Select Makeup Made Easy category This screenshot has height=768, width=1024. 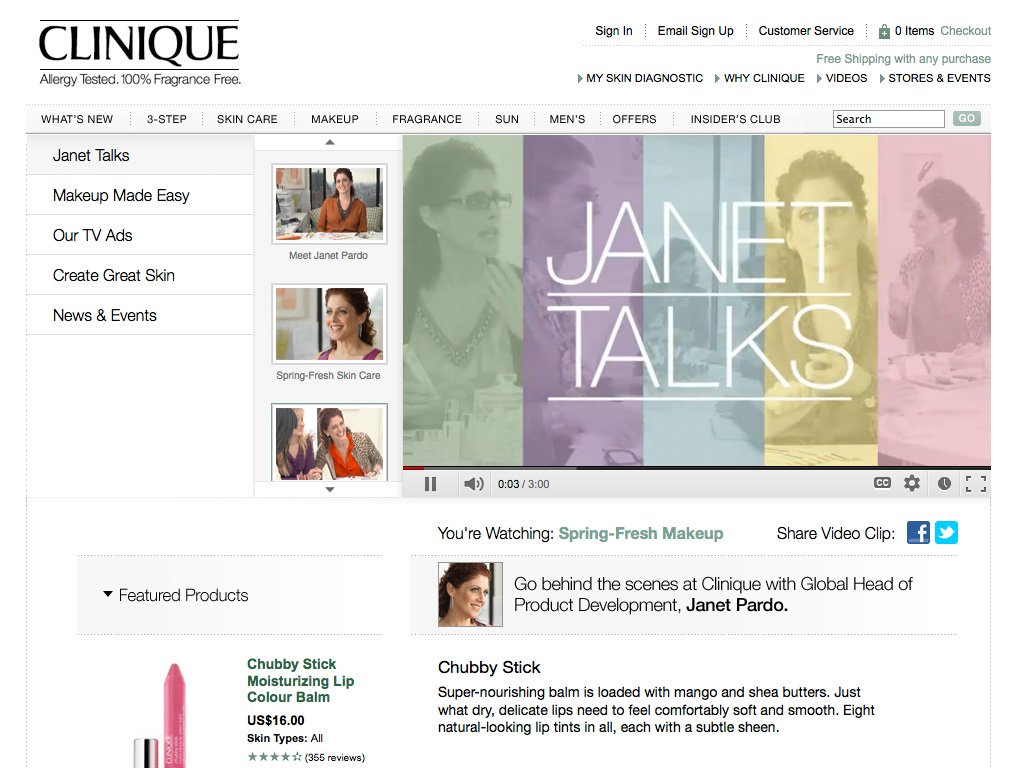pyautogui.click(x=140, y=195)
